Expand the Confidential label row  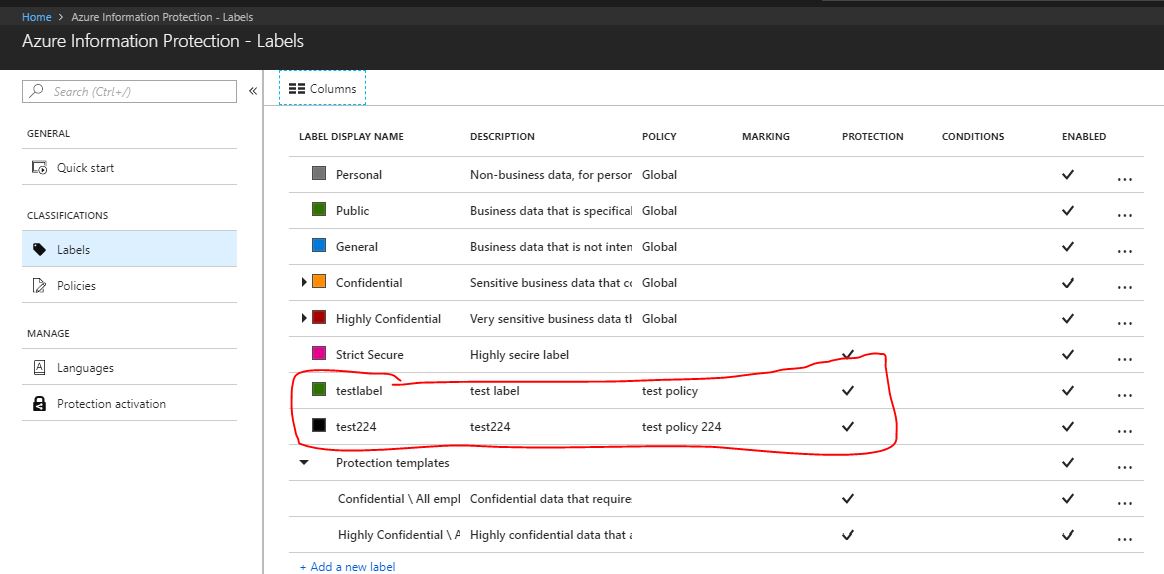point(304,282)
